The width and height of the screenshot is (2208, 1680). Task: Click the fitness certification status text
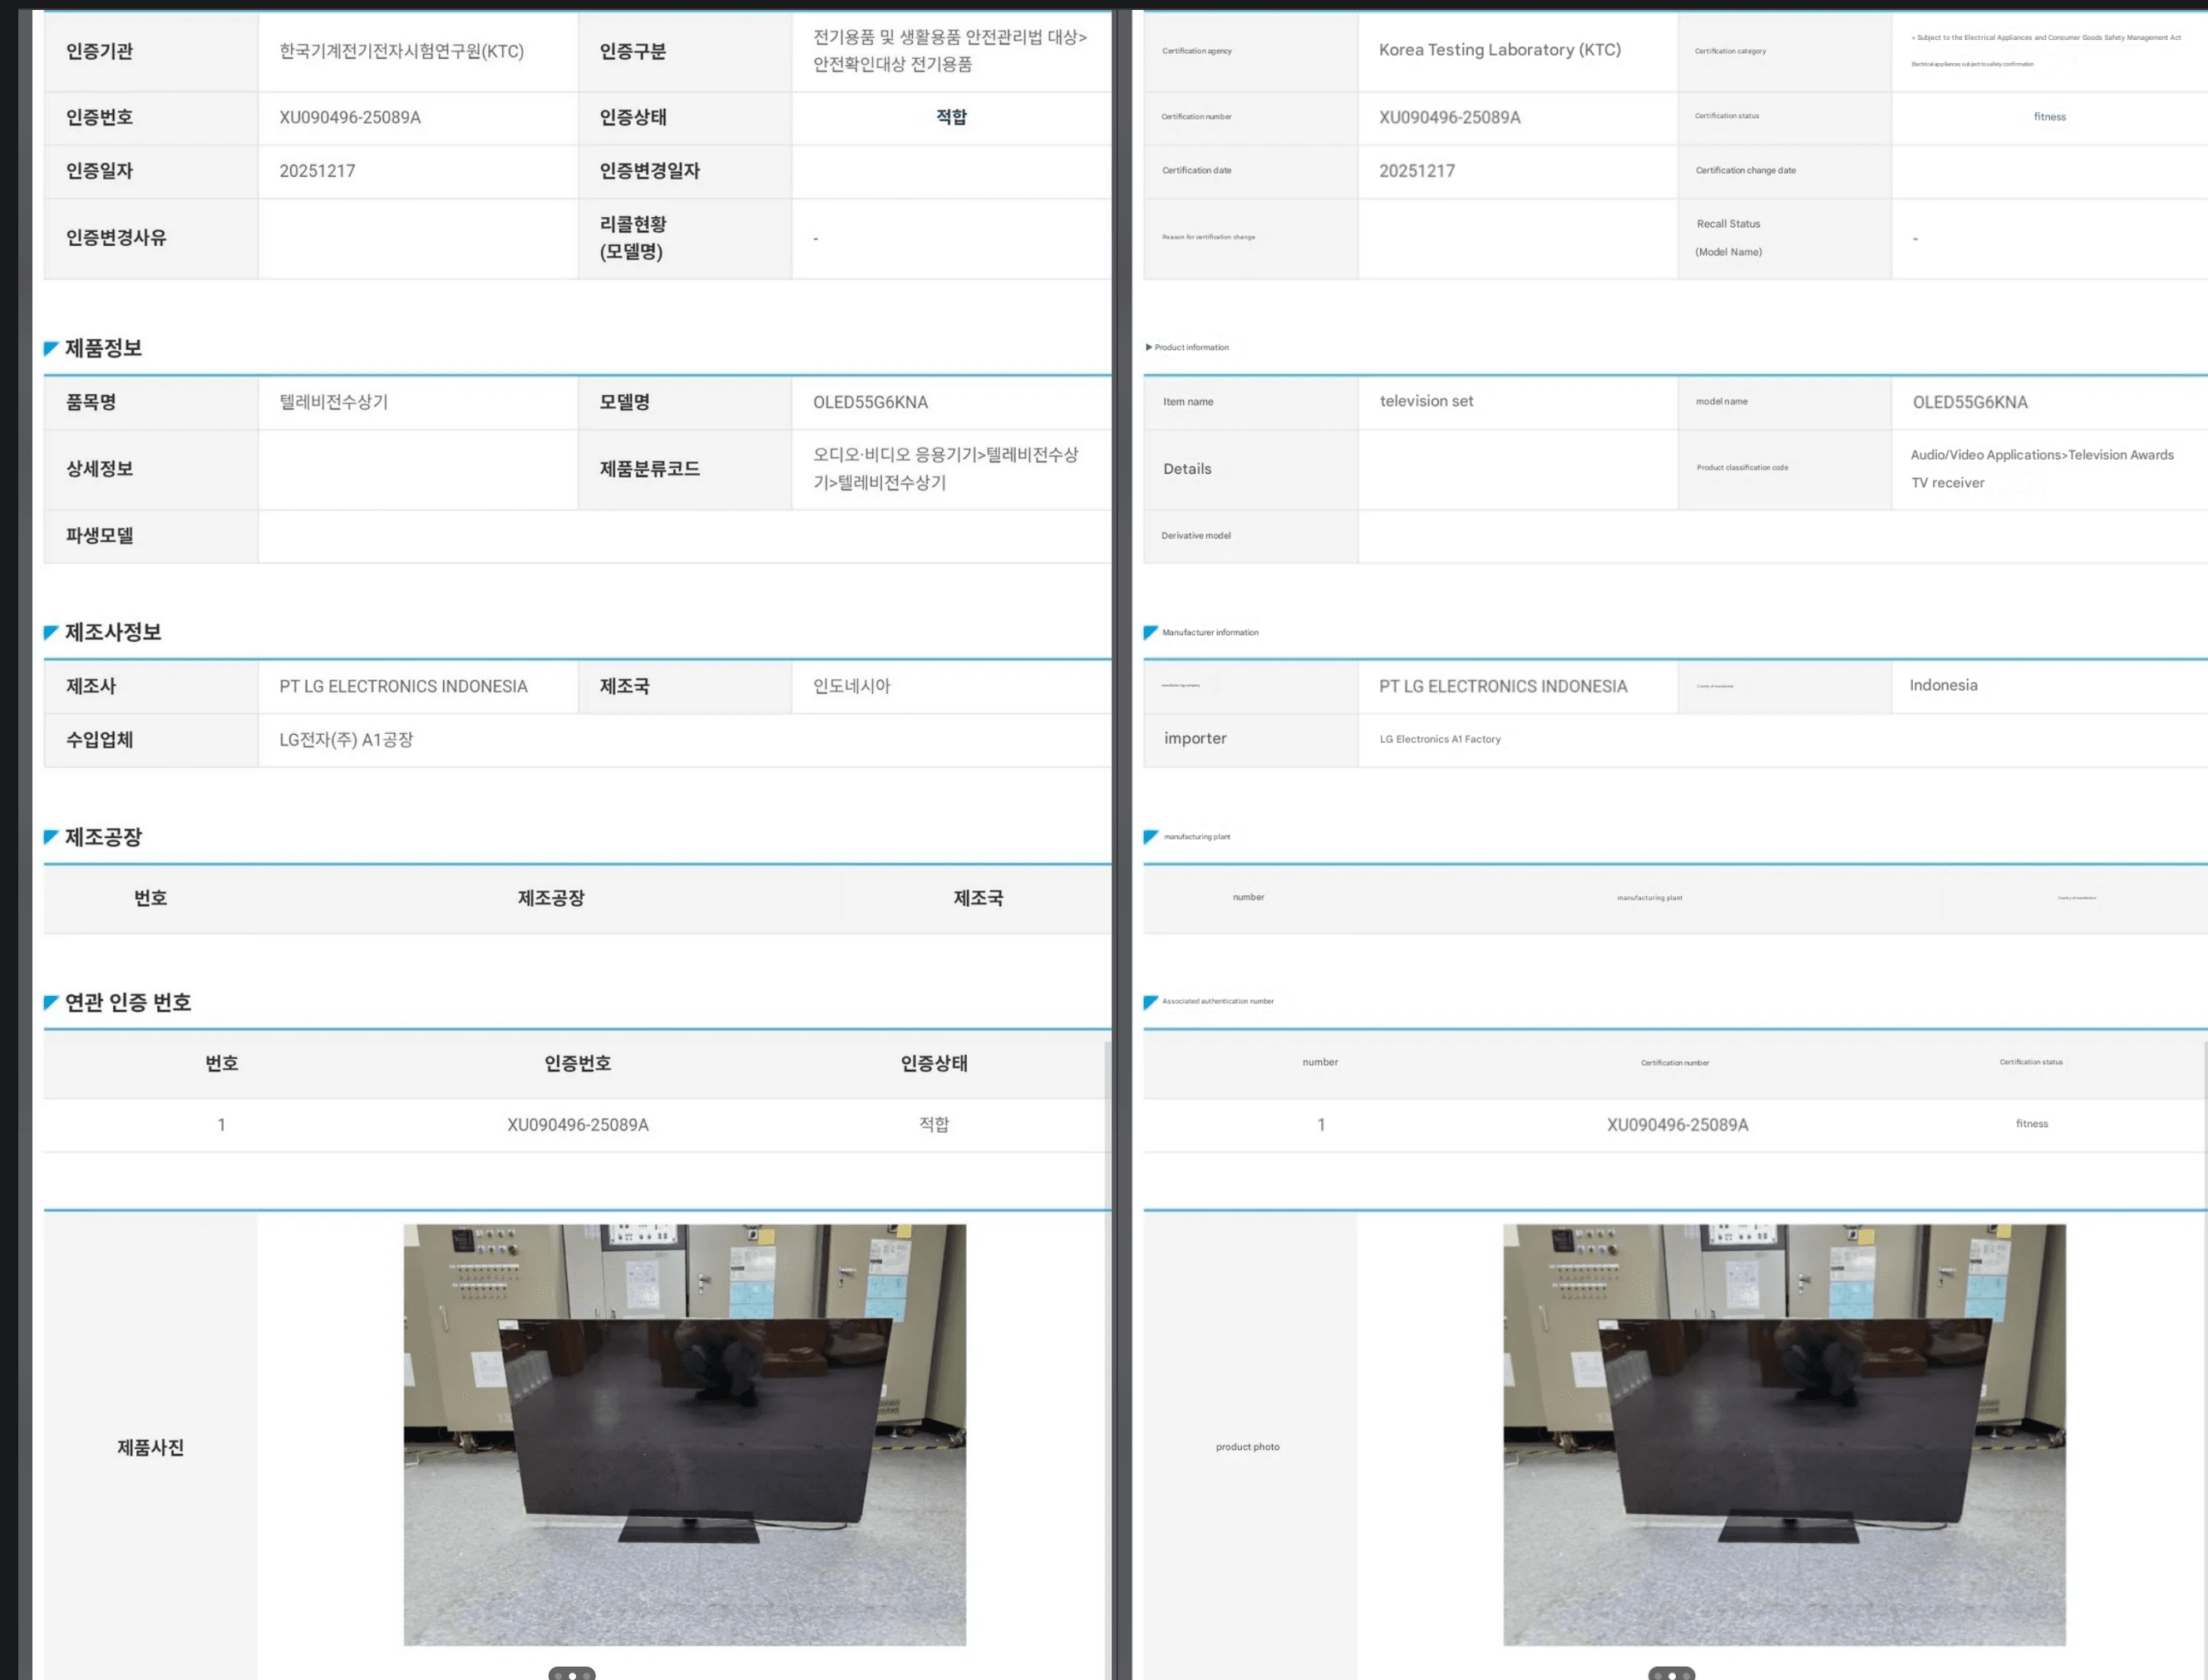[x=2050, y=117]
